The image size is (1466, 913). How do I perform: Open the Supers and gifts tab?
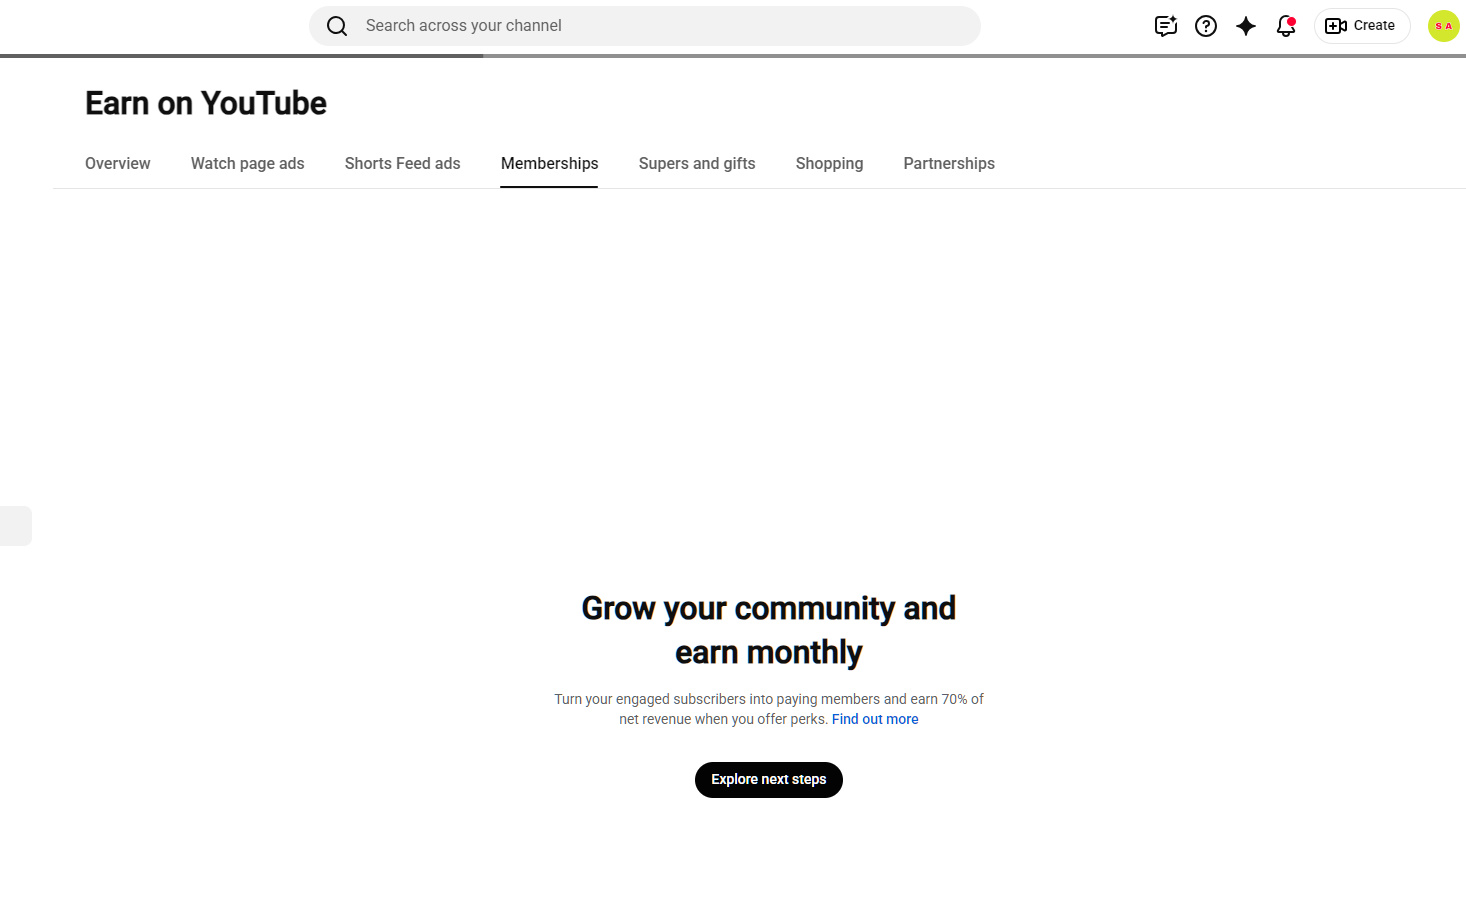point(697,164)
